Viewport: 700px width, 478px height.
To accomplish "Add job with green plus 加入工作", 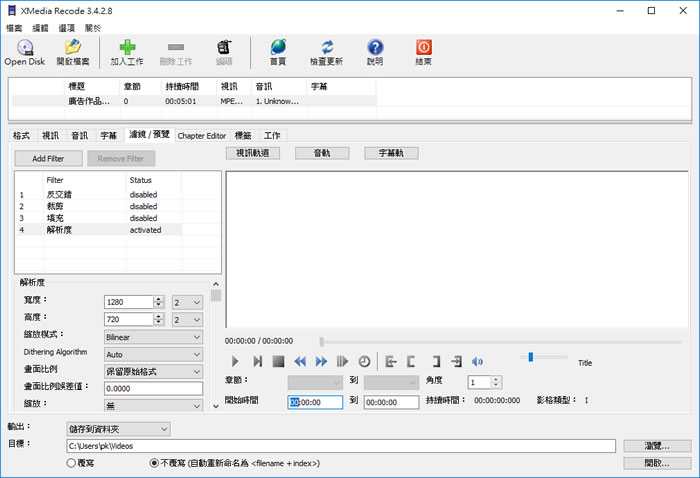I will pos(127,53).
